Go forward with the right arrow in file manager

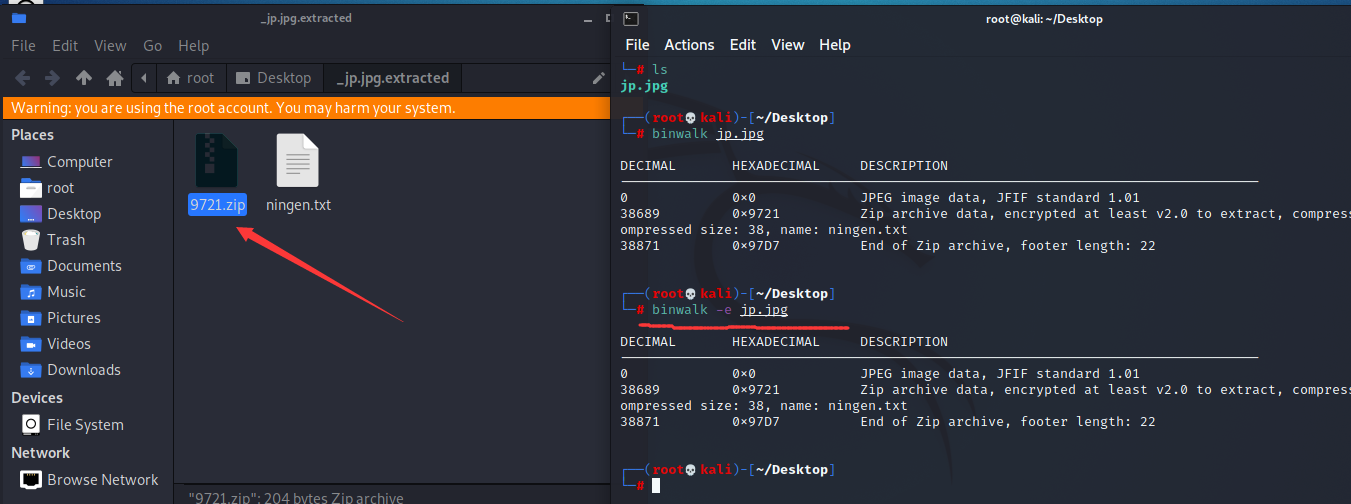pyautogui.click(x=52, y=78)
